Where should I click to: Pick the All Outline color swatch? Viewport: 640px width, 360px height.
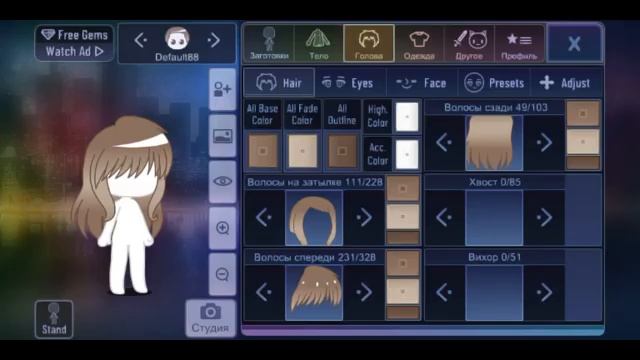tap(342, 151)
